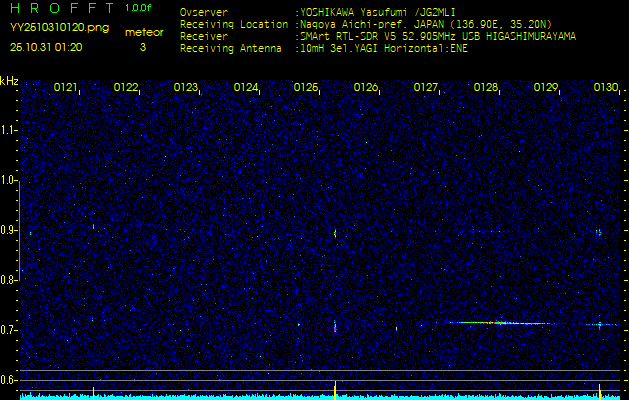Click the 0121 time marker
The width and height of the screenshot is (629, 400).
(66, 88)
